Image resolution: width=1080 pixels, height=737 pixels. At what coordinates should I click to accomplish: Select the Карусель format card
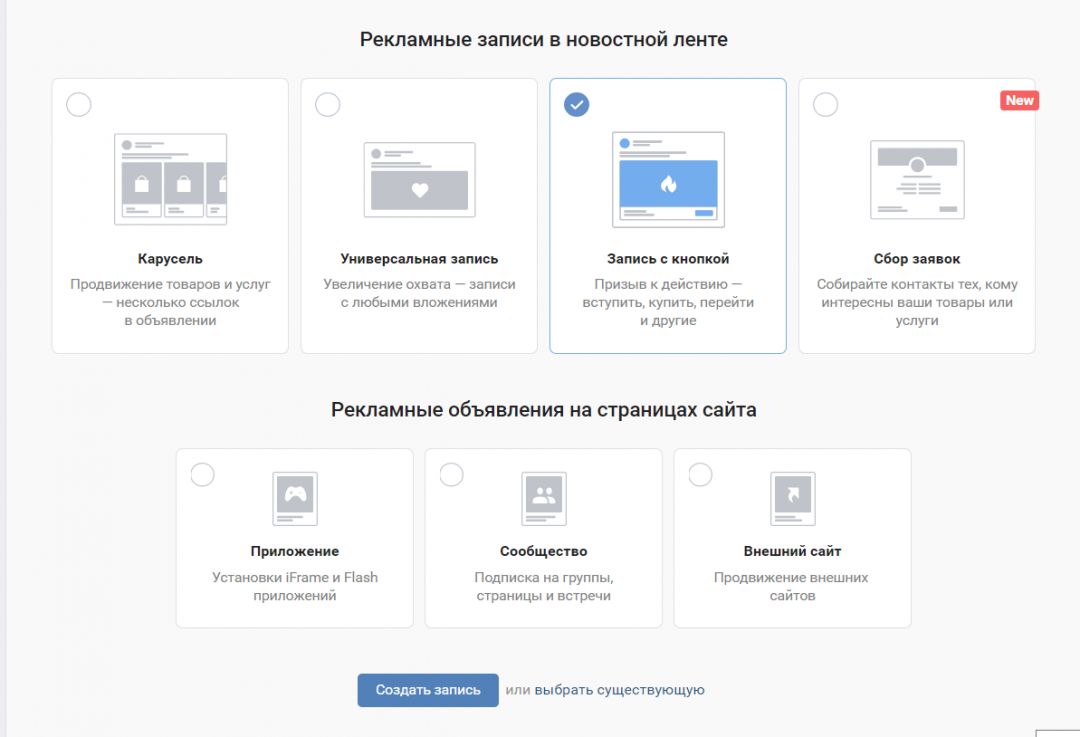pyautogui.click(x=169, y=215)
